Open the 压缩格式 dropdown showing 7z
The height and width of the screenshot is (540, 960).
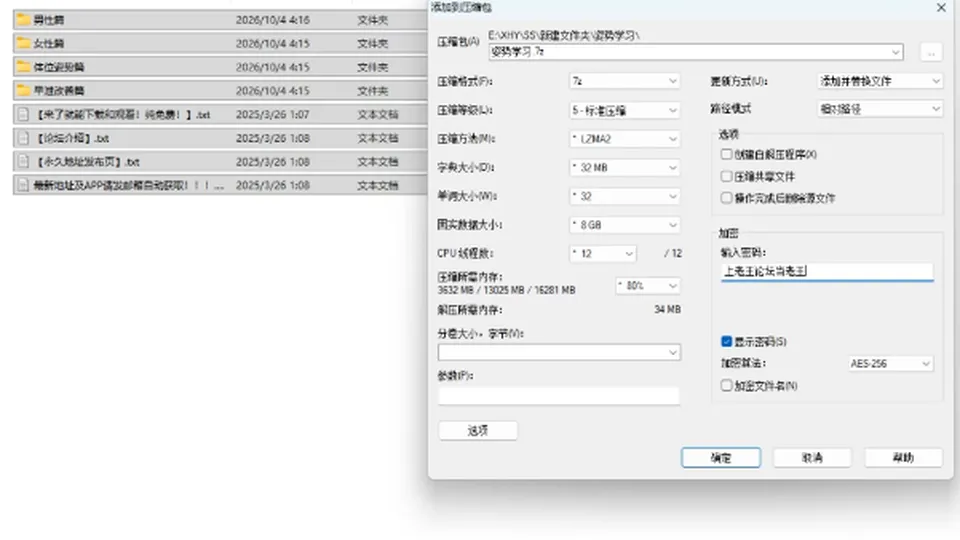pyautogui.click(x=624, y=81)
